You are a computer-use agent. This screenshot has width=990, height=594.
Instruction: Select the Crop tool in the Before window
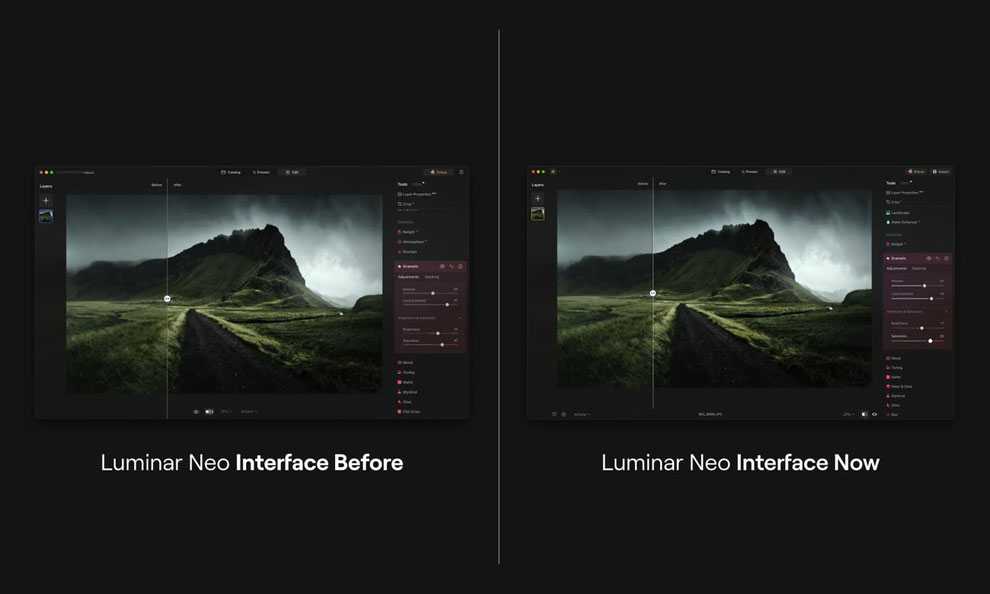(405, 204)
